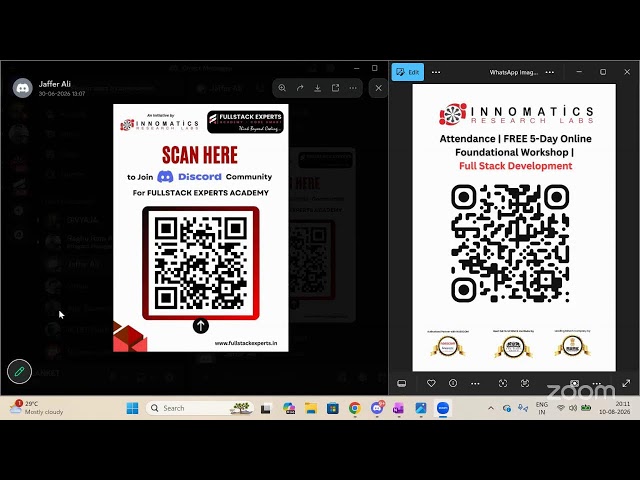
Task: Zoom in on the Discord image preview
Action: [282, 88]
